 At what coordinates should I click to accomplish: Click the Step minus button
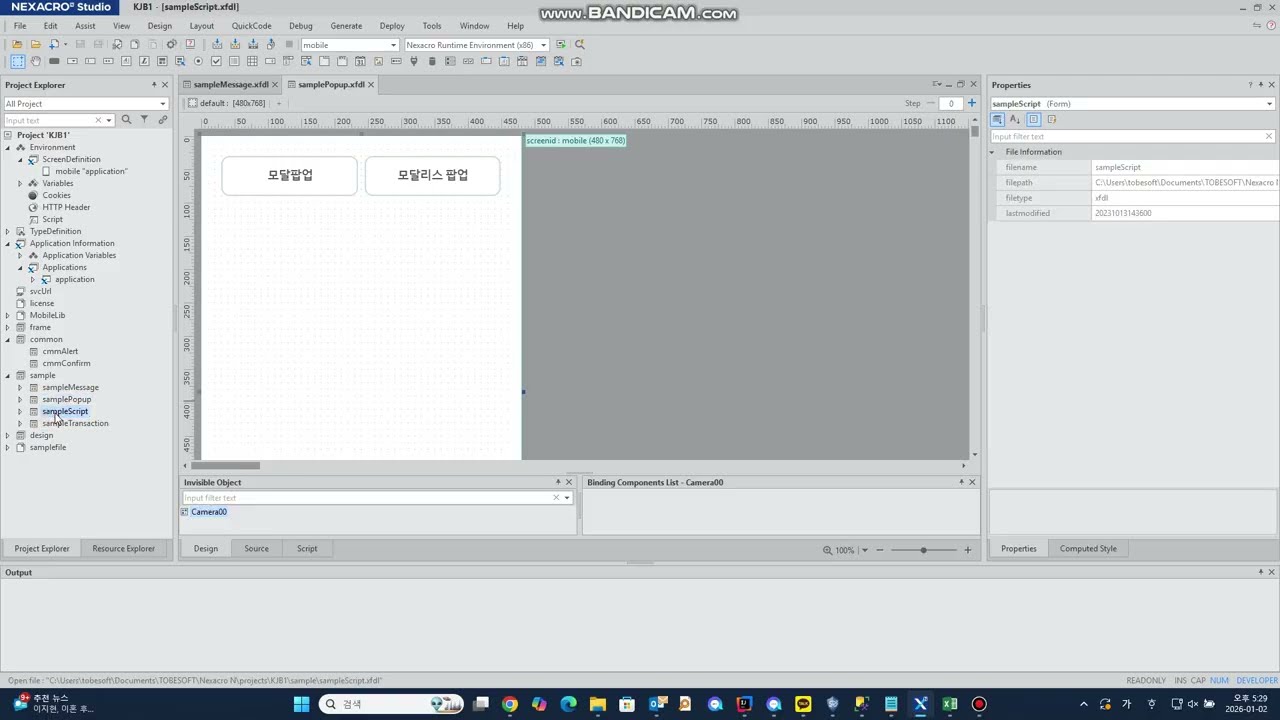click(x=931, y=103)
